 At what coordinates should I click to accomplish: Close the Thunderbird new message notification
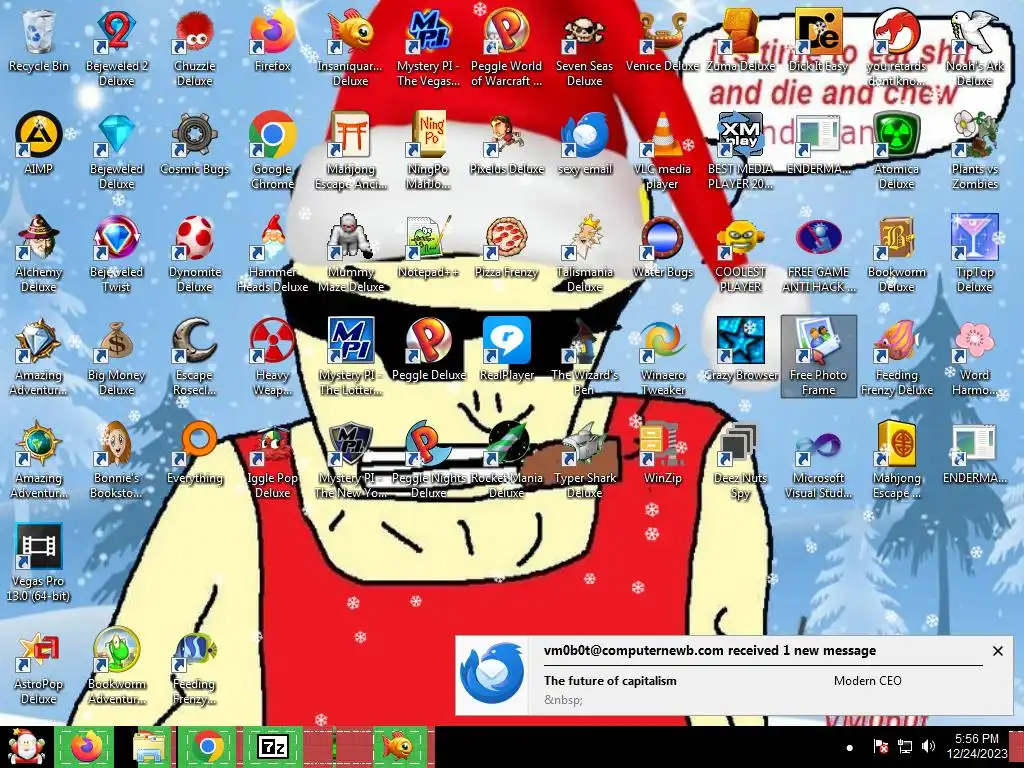point(997,651)
